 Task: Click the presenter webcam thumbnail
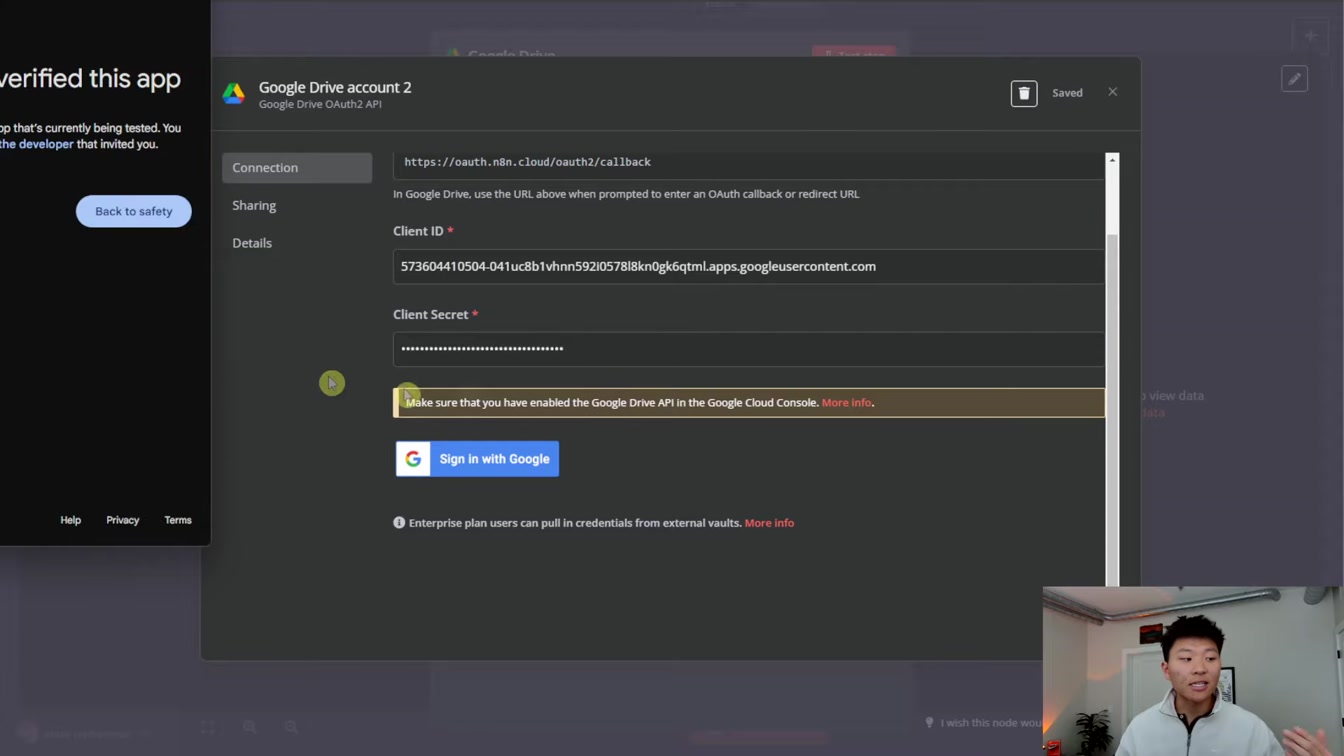tap(1192, 671)
